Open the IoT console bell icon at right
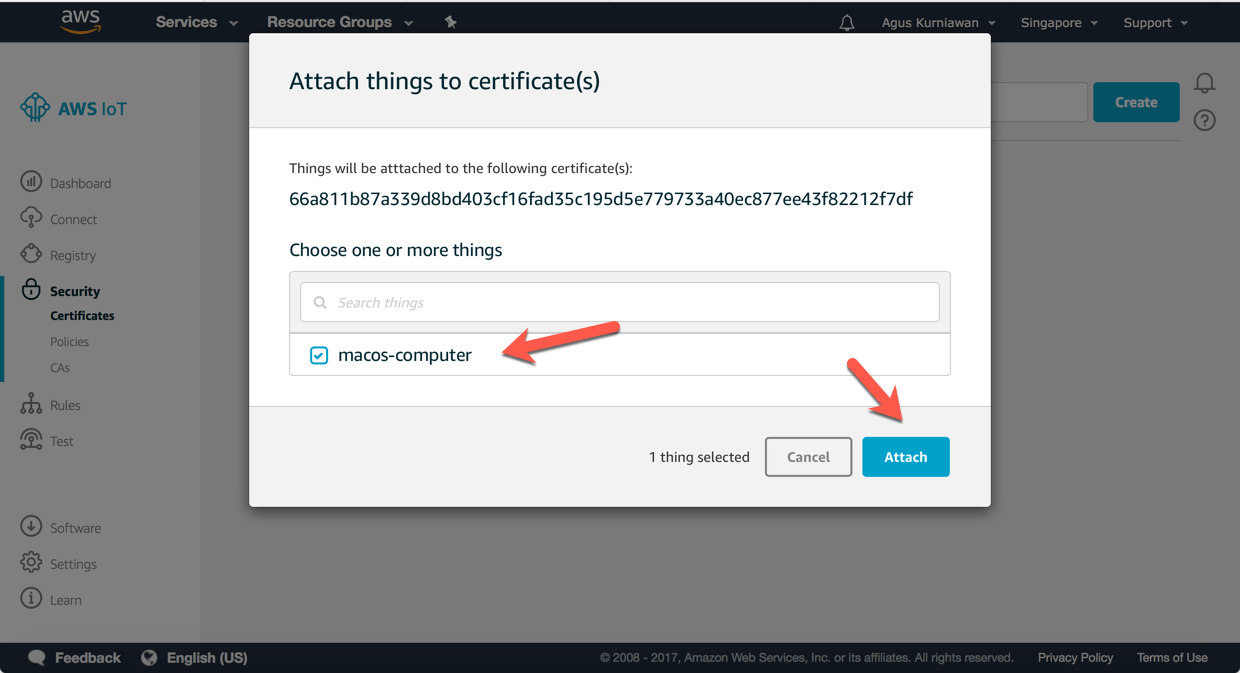The width and height of the screenshot is (1240, 673). click(1205, 83)
